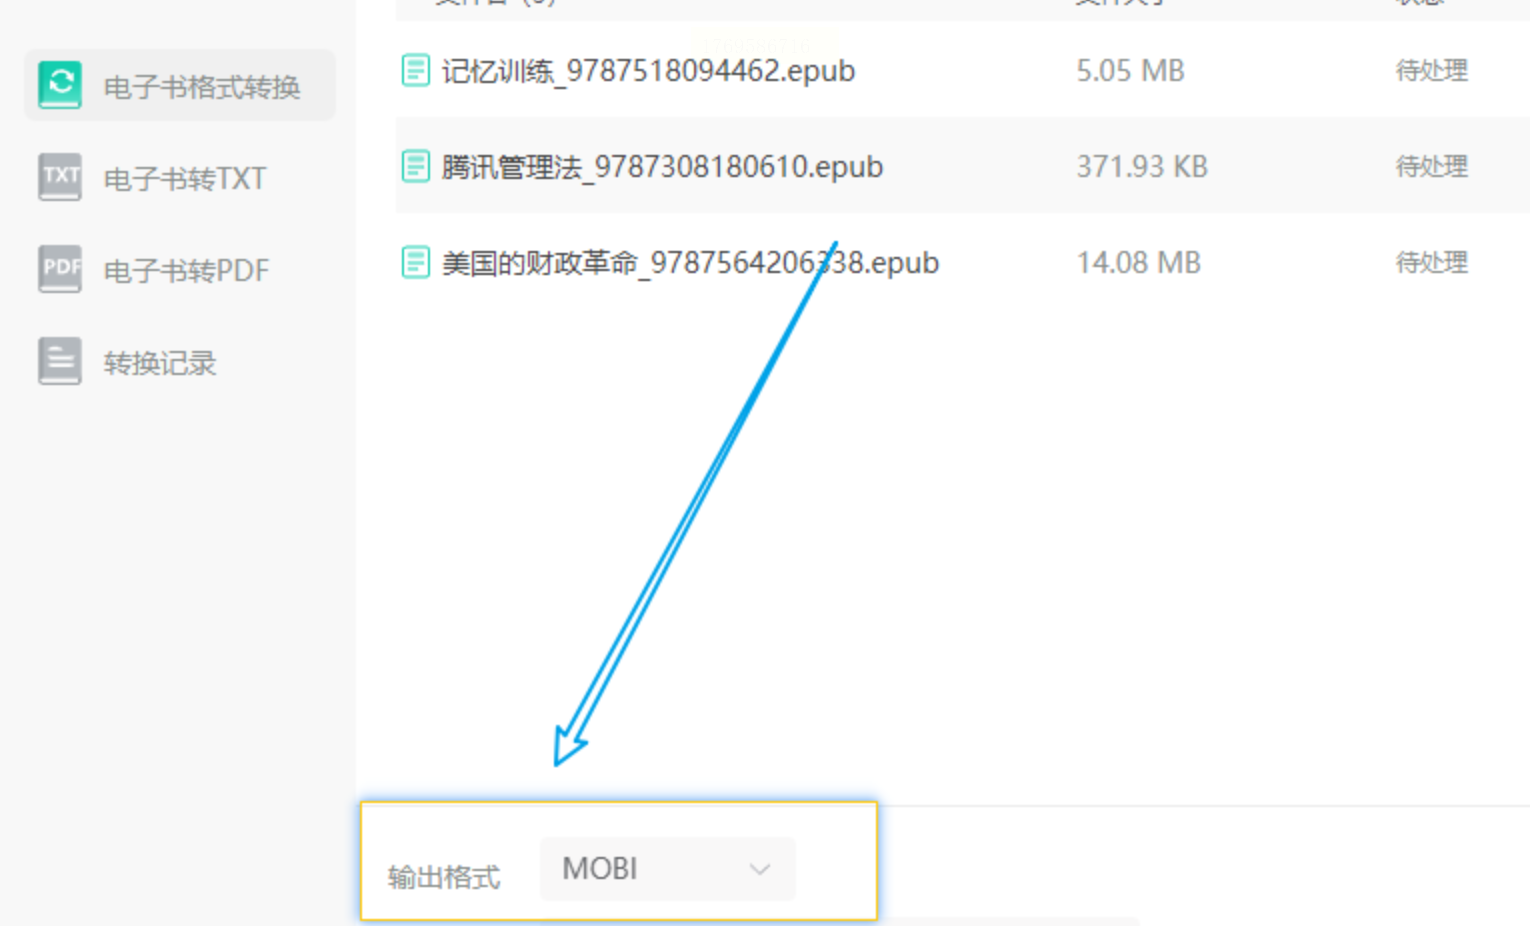Open the conversion records document icon

(x=60, y=361)
